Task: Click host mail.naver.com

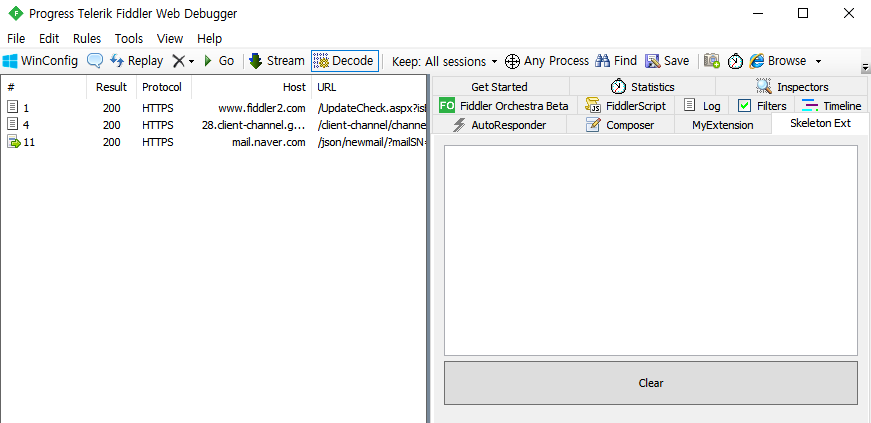Action: click(269, 142)
